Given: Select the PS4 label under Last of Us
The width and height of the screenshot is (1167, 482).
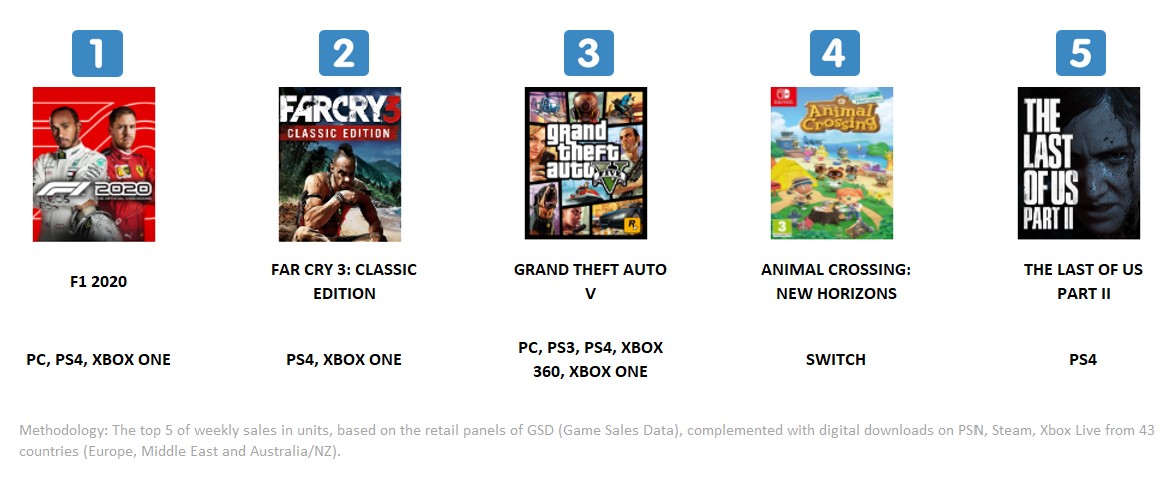Looking at the screenshot, I should [1083, 360].
